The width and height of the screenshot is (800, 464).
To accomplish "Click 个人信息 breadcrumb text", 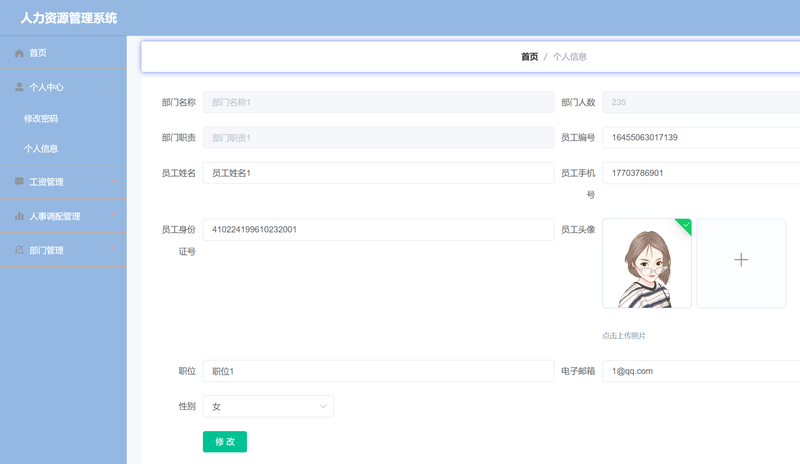I will click(570, 57).
